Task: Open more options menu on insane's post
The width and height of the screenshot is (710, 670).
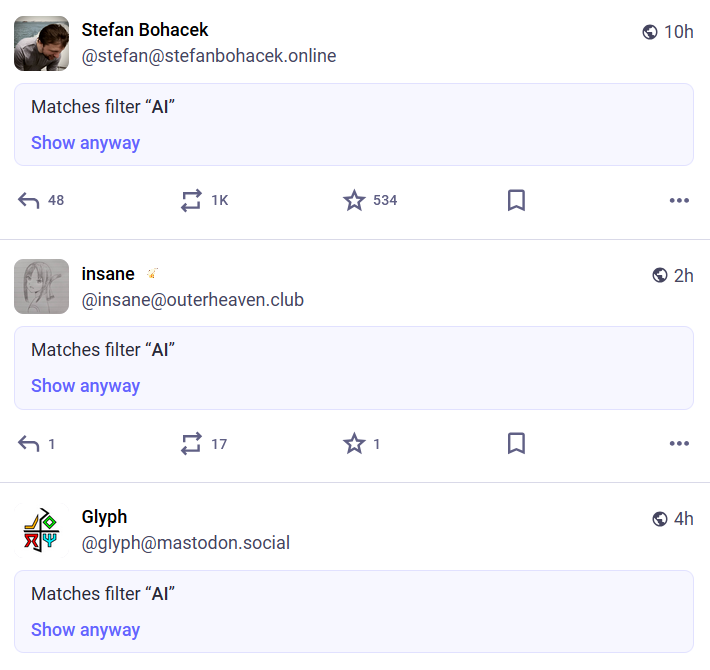Action: 679,443
